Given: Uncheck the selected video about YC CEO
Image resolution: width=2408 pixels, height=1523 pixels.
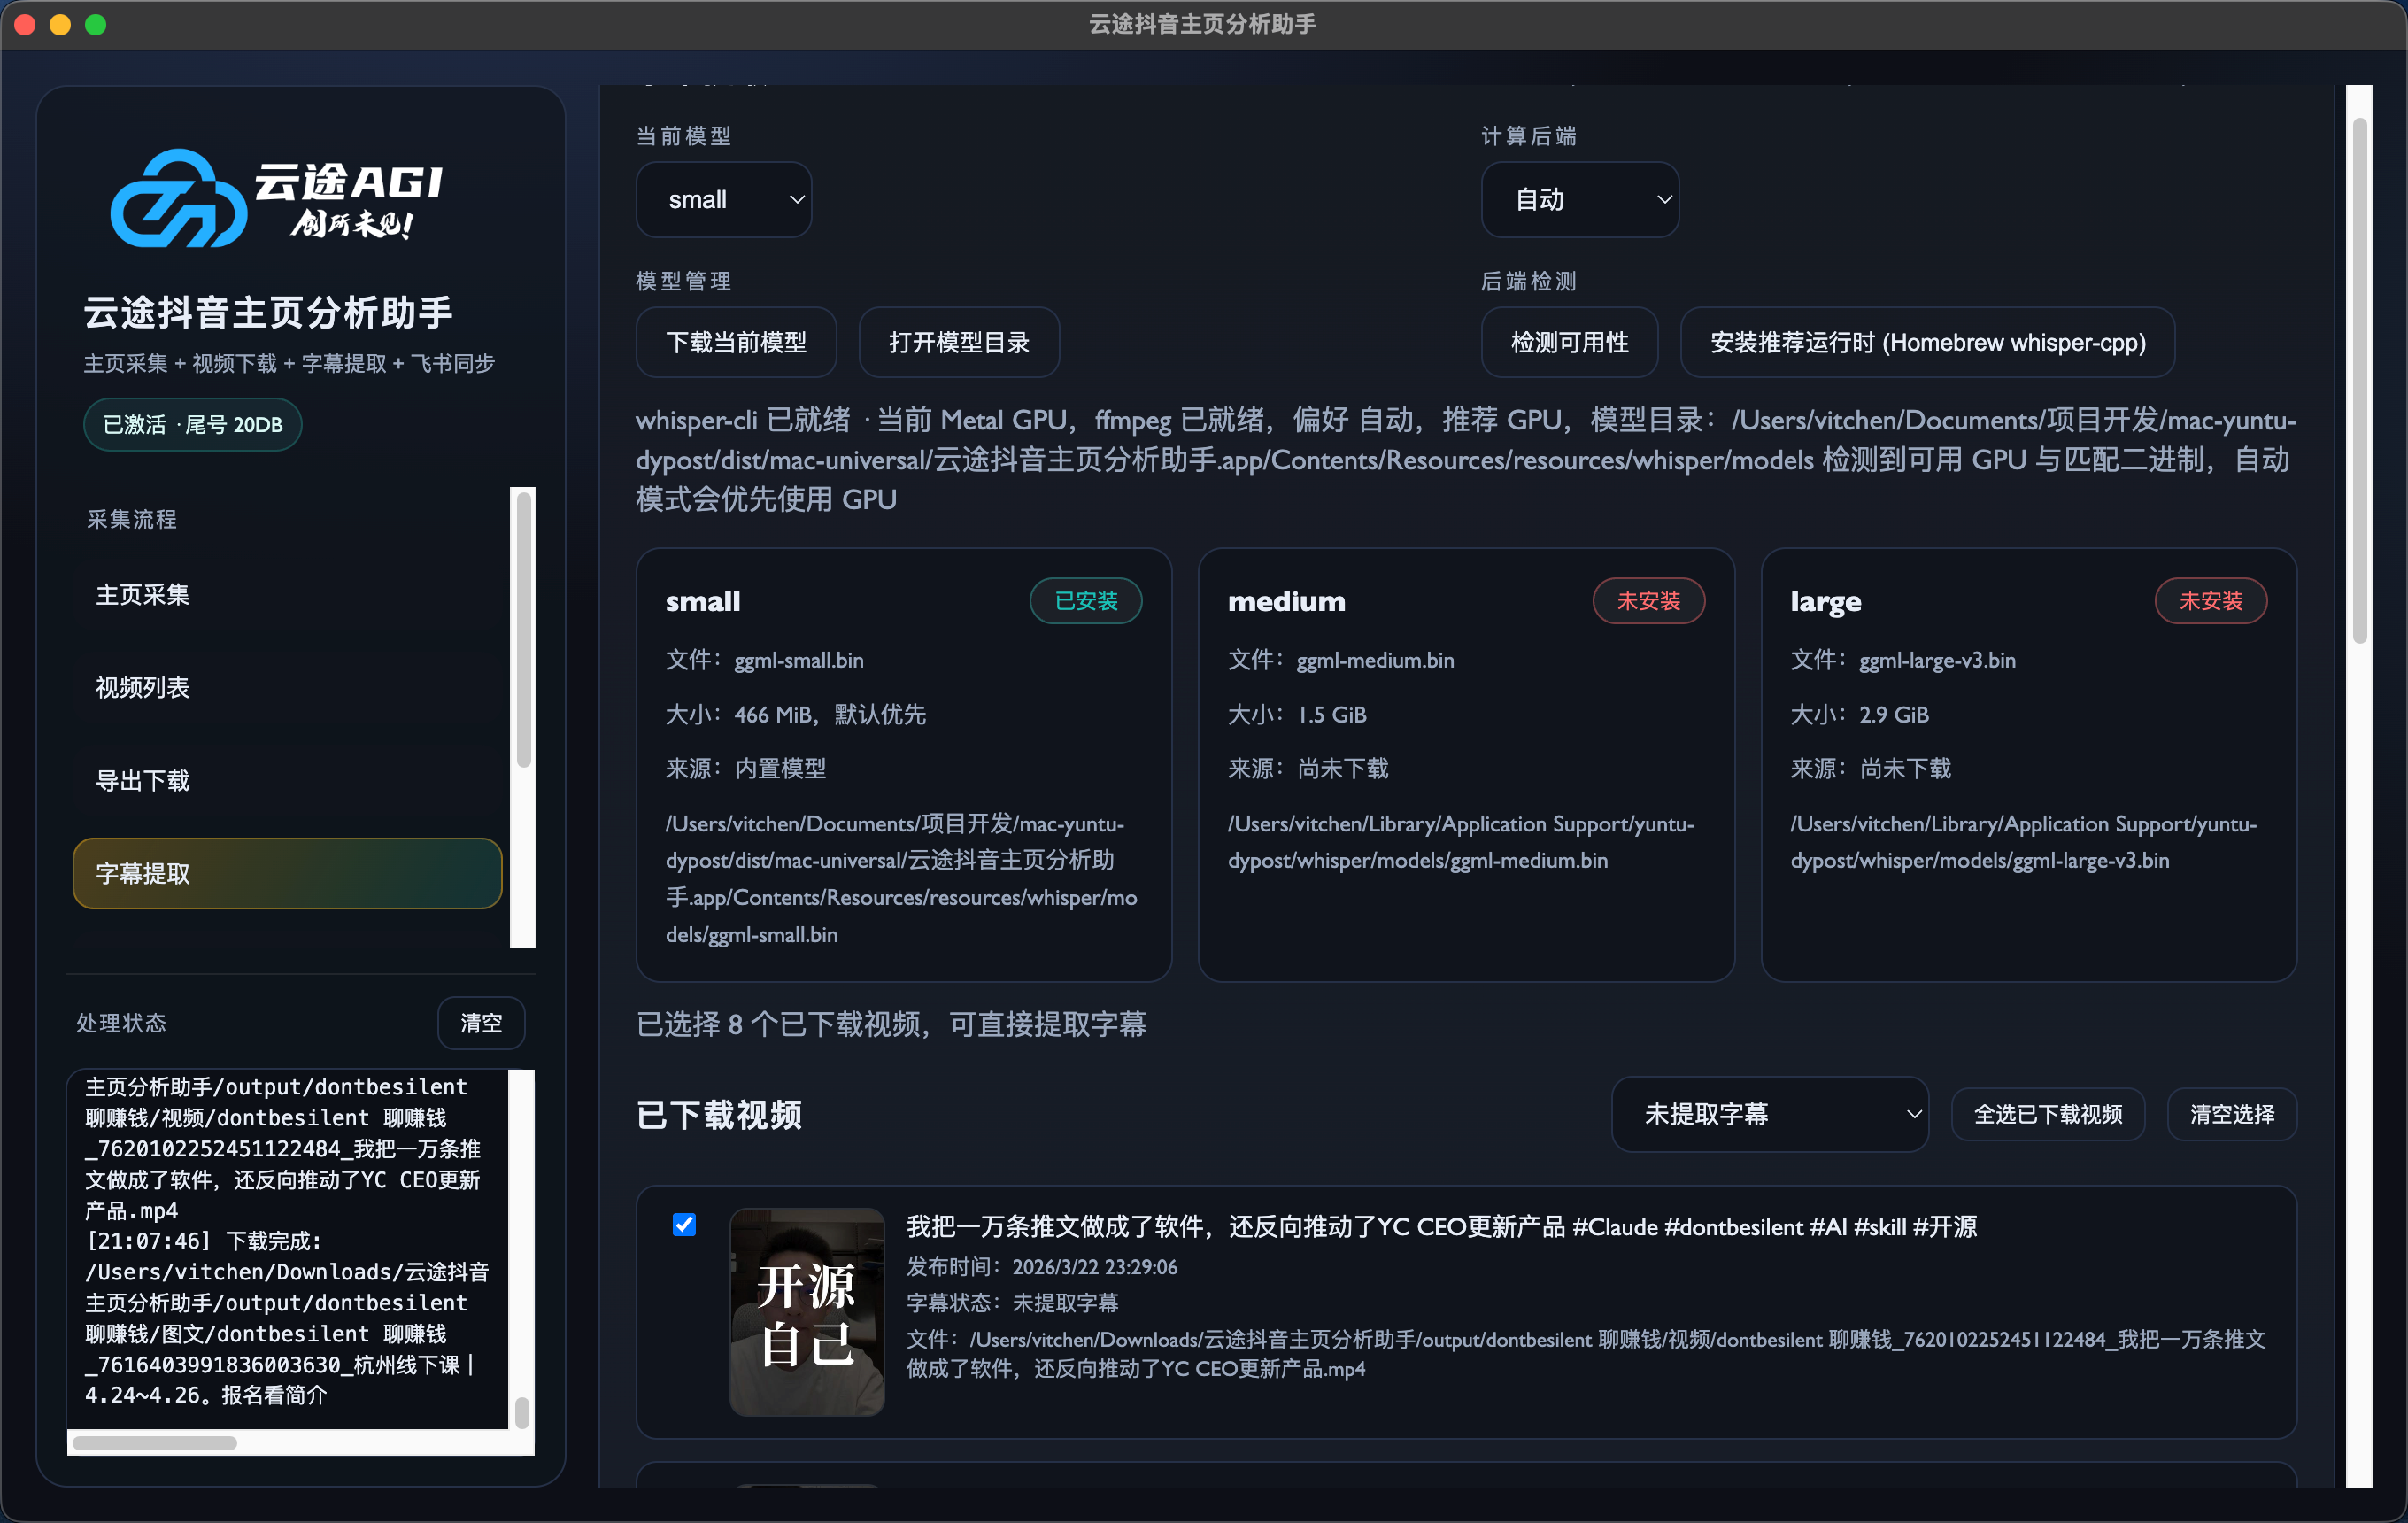Looking at the screenshot, I should tap(684, 1224).
